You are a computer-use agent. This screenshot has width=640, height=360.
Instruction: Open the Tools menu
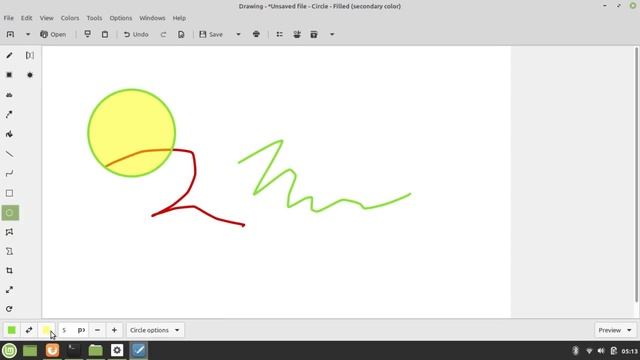[94, 18]
